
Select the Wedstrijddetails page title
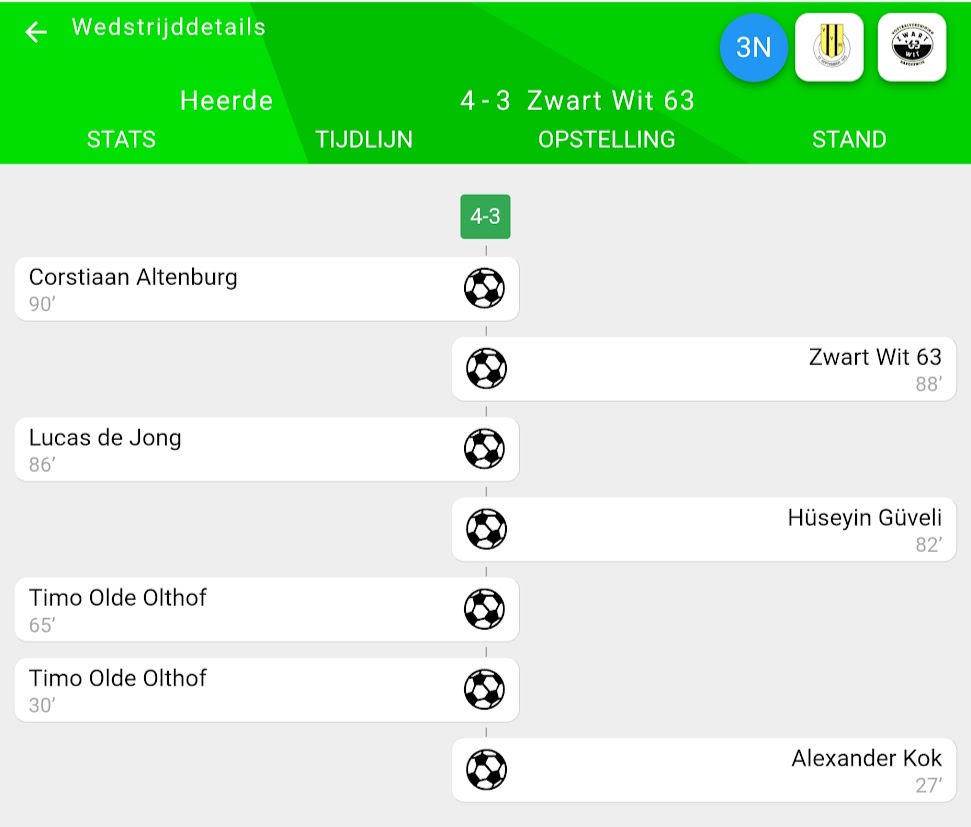tap(168, 27)
